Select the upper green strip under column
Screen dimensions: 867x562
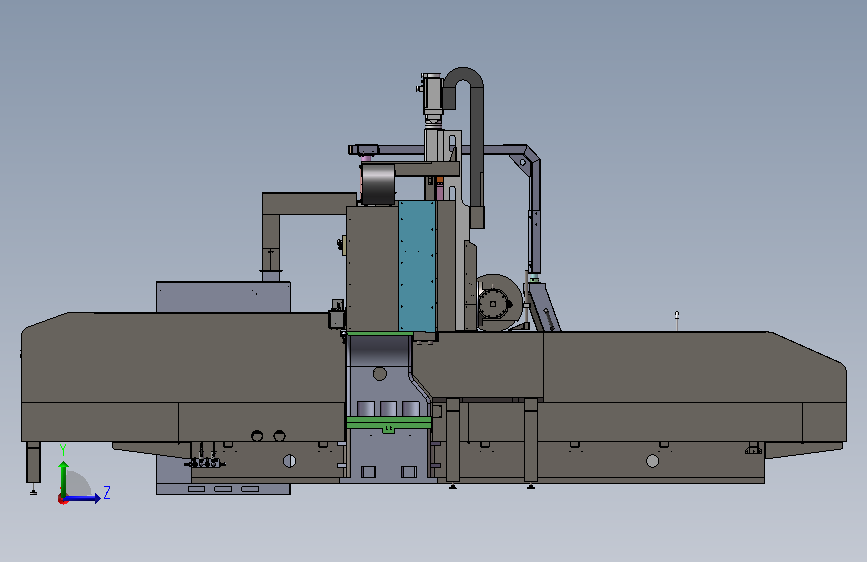[x=380, y=334]
